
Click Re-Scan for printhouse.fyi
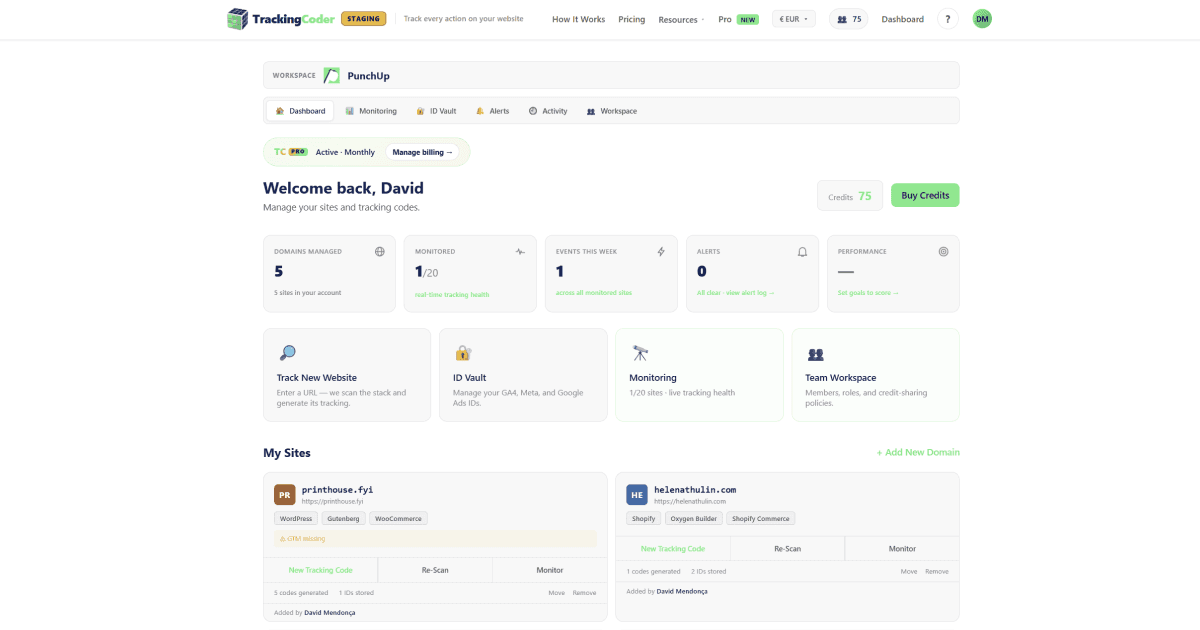coord(435,570)
